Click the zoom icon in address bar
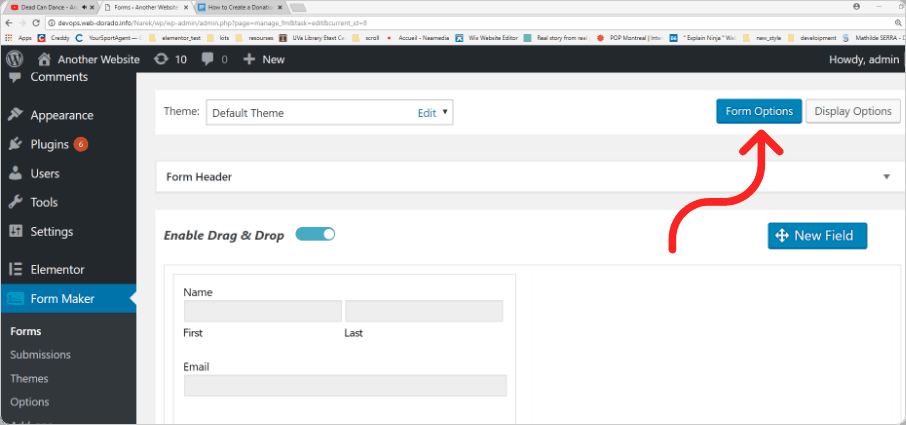 898,23
